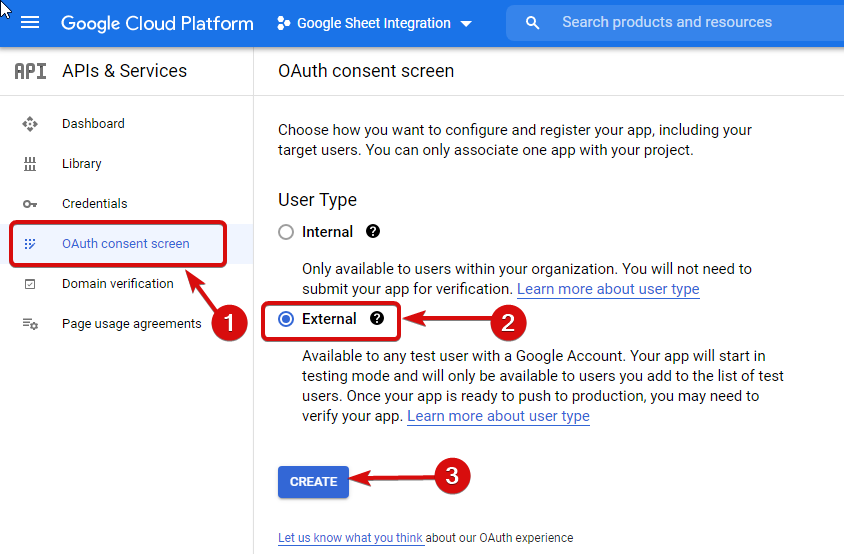Click the Internal label text
Image resolution: width=844 pixels, height=554 pixels.
click(327, 232)
